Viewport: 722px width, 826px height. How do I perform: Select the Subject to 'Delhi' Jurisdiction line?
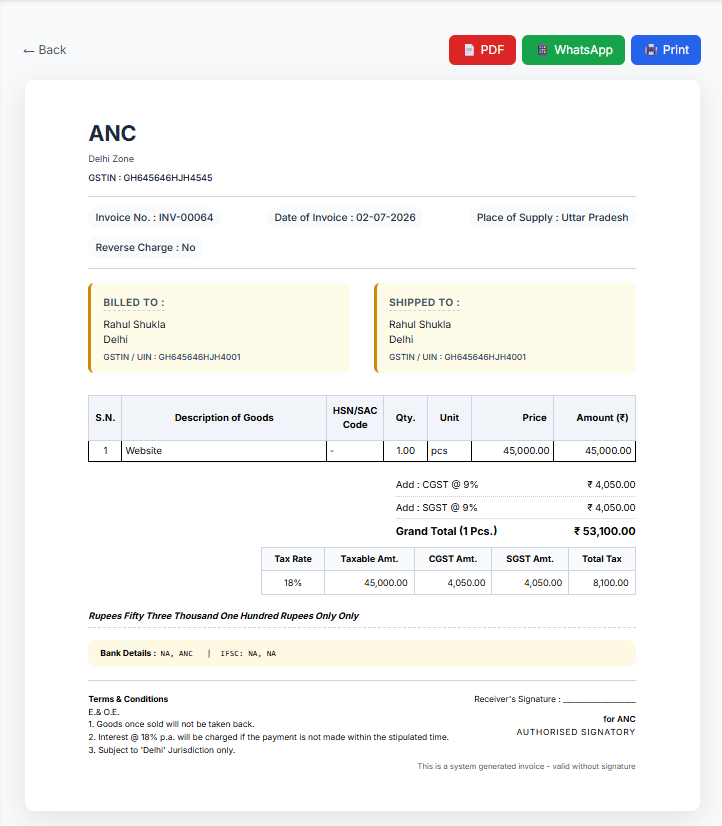click(162, 750)
